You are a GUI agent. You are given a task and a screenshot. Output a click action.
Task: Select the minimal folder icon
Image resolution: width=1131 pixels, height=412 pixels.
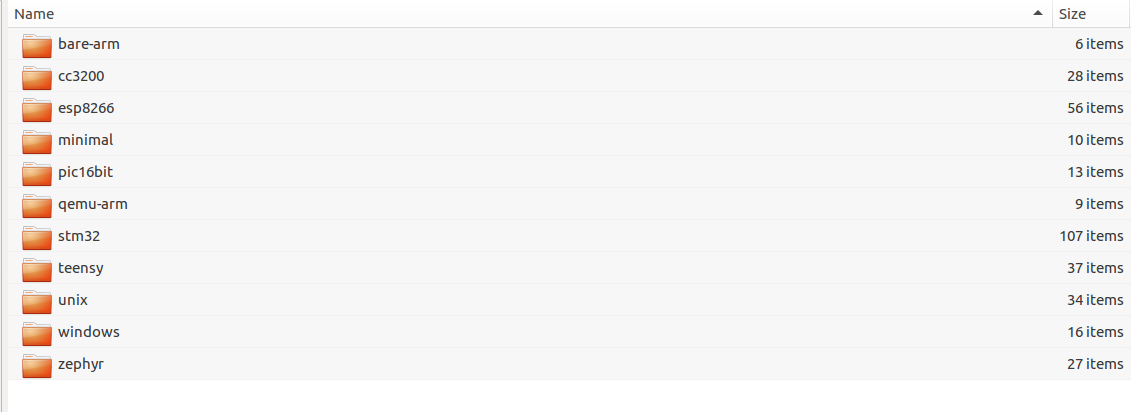36,141
